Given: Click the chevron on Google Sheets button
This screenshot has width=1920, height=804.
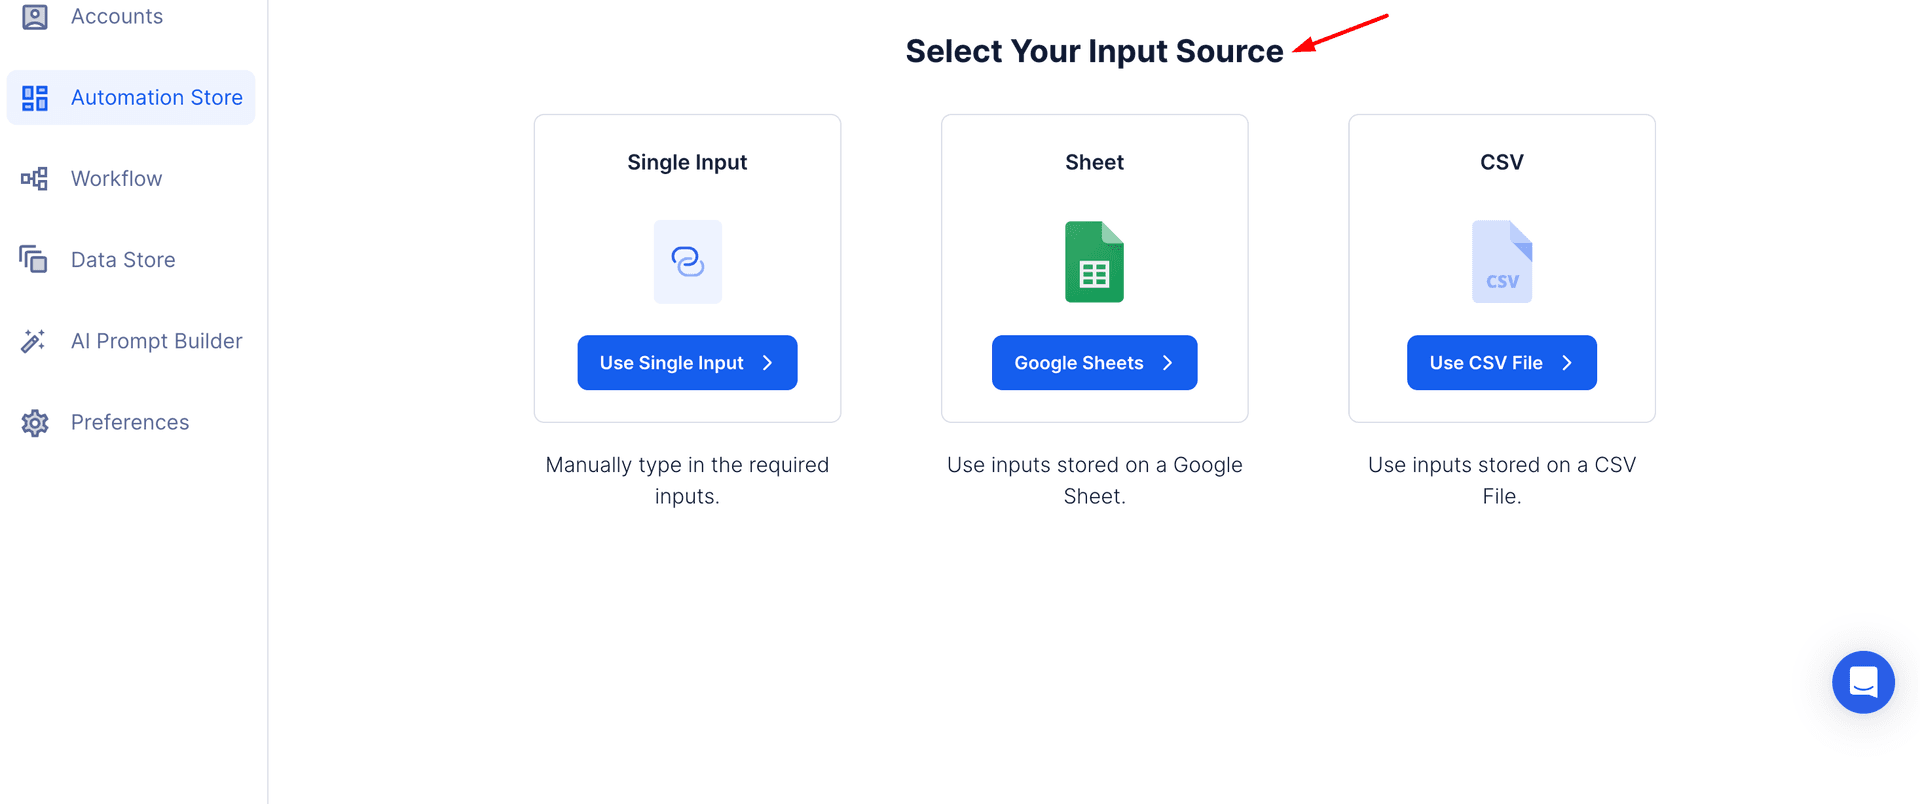Looking at the screenshot, I should (x=1167, y=363).
